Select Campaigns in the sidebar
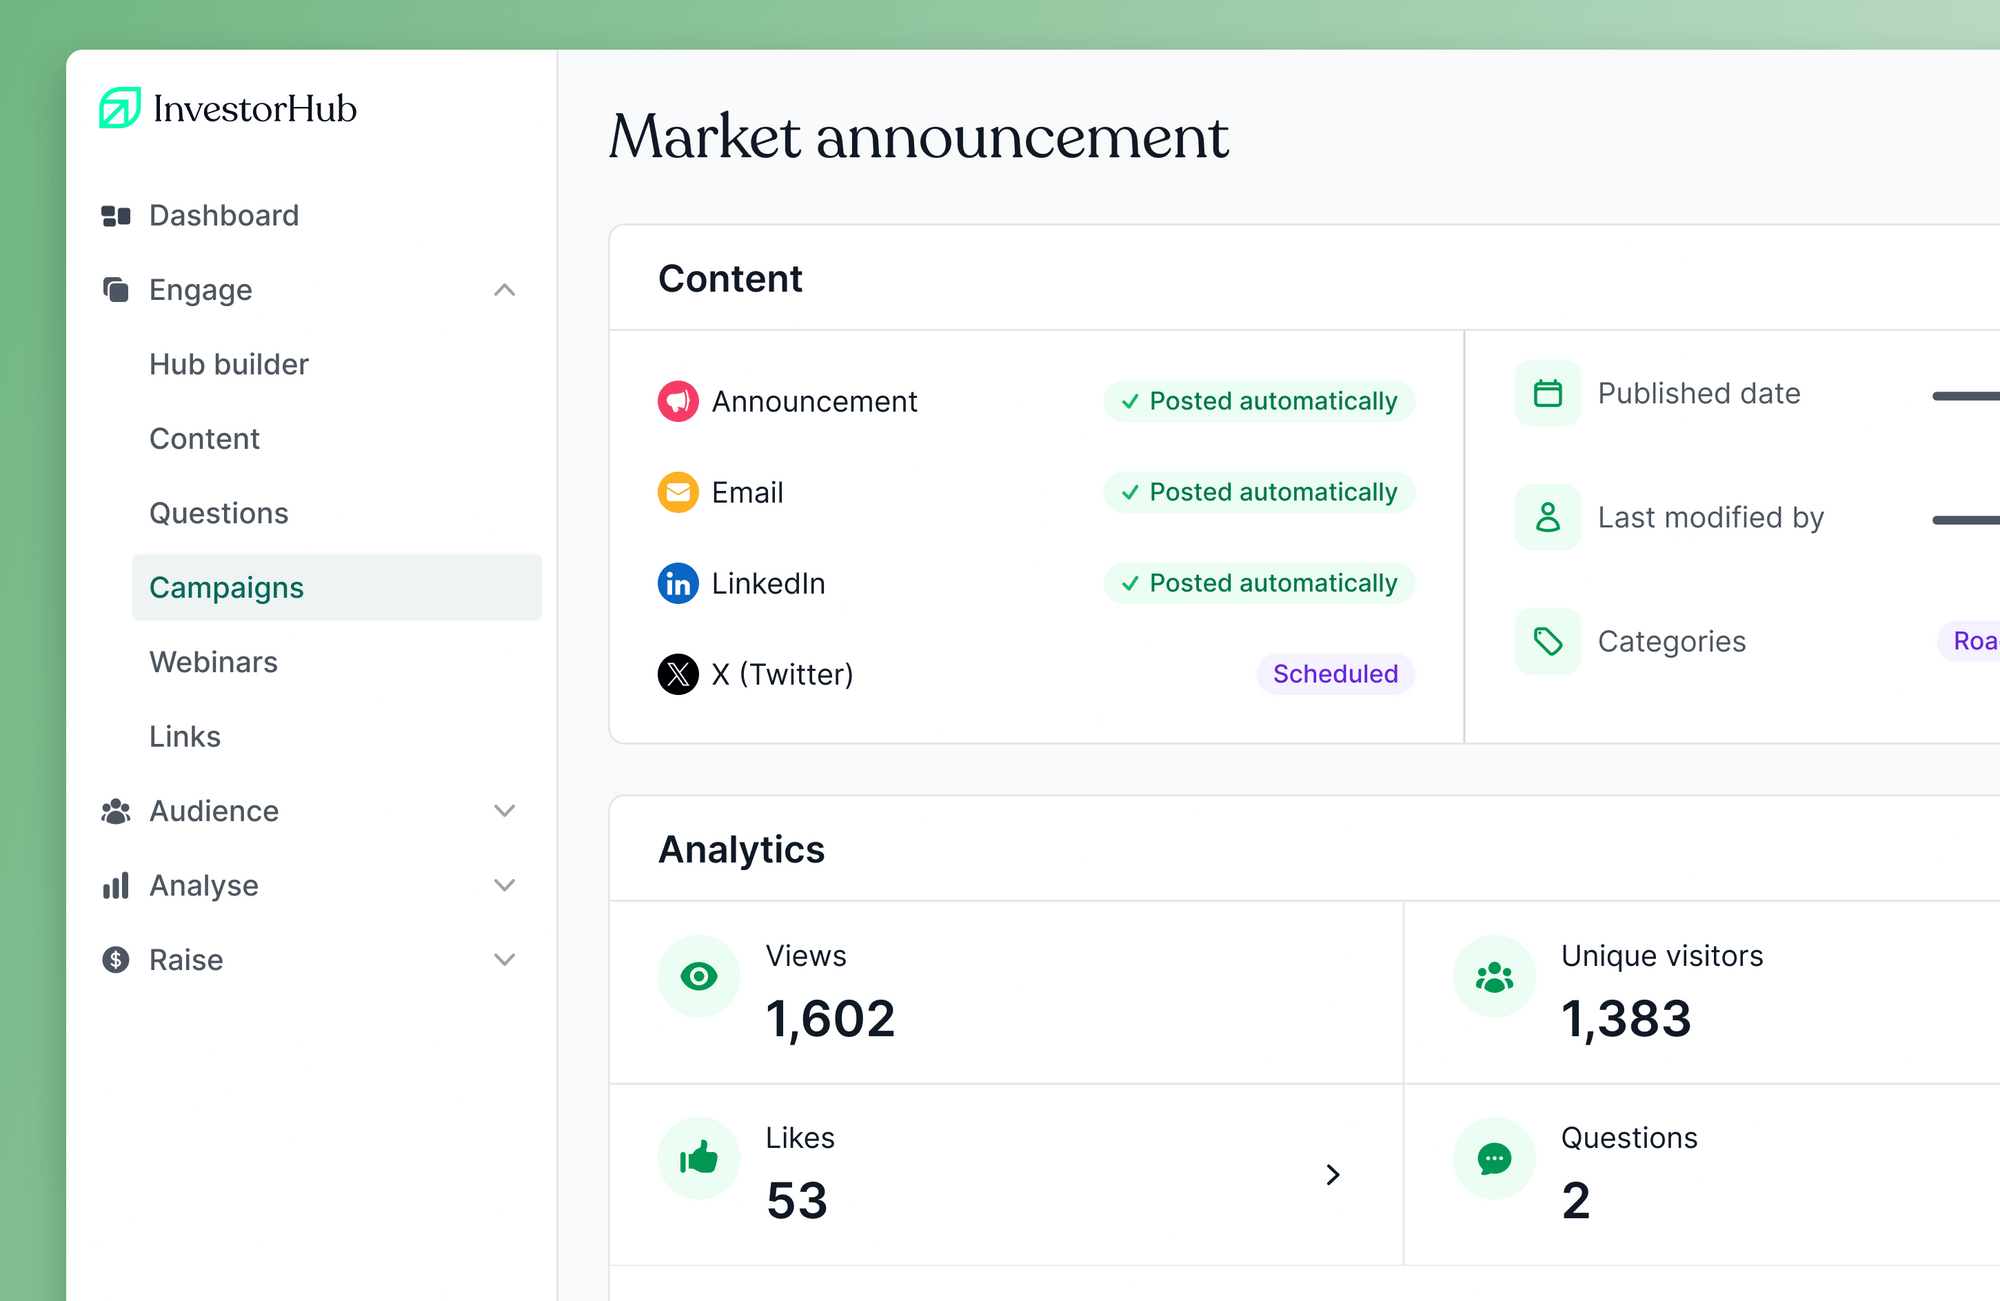This screenshot has height=1301, width=2000. [x=337, y=588]
